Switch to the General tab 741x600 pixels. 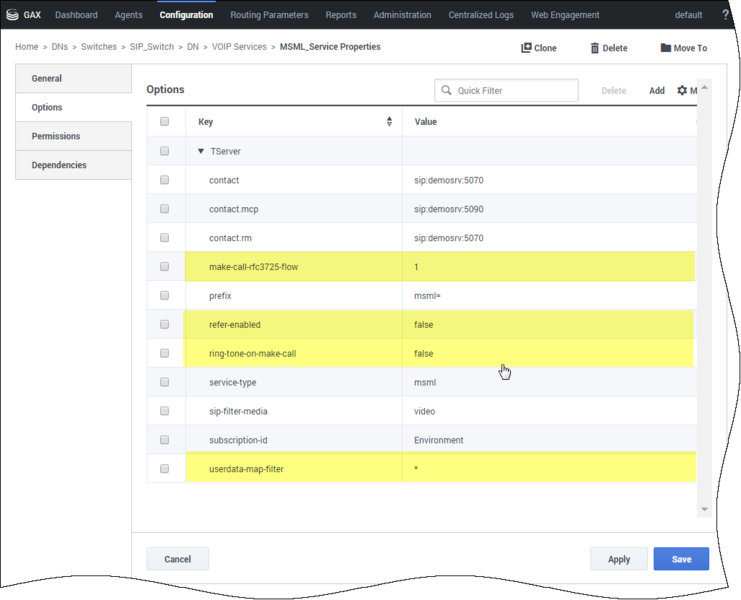click(73, 78)
